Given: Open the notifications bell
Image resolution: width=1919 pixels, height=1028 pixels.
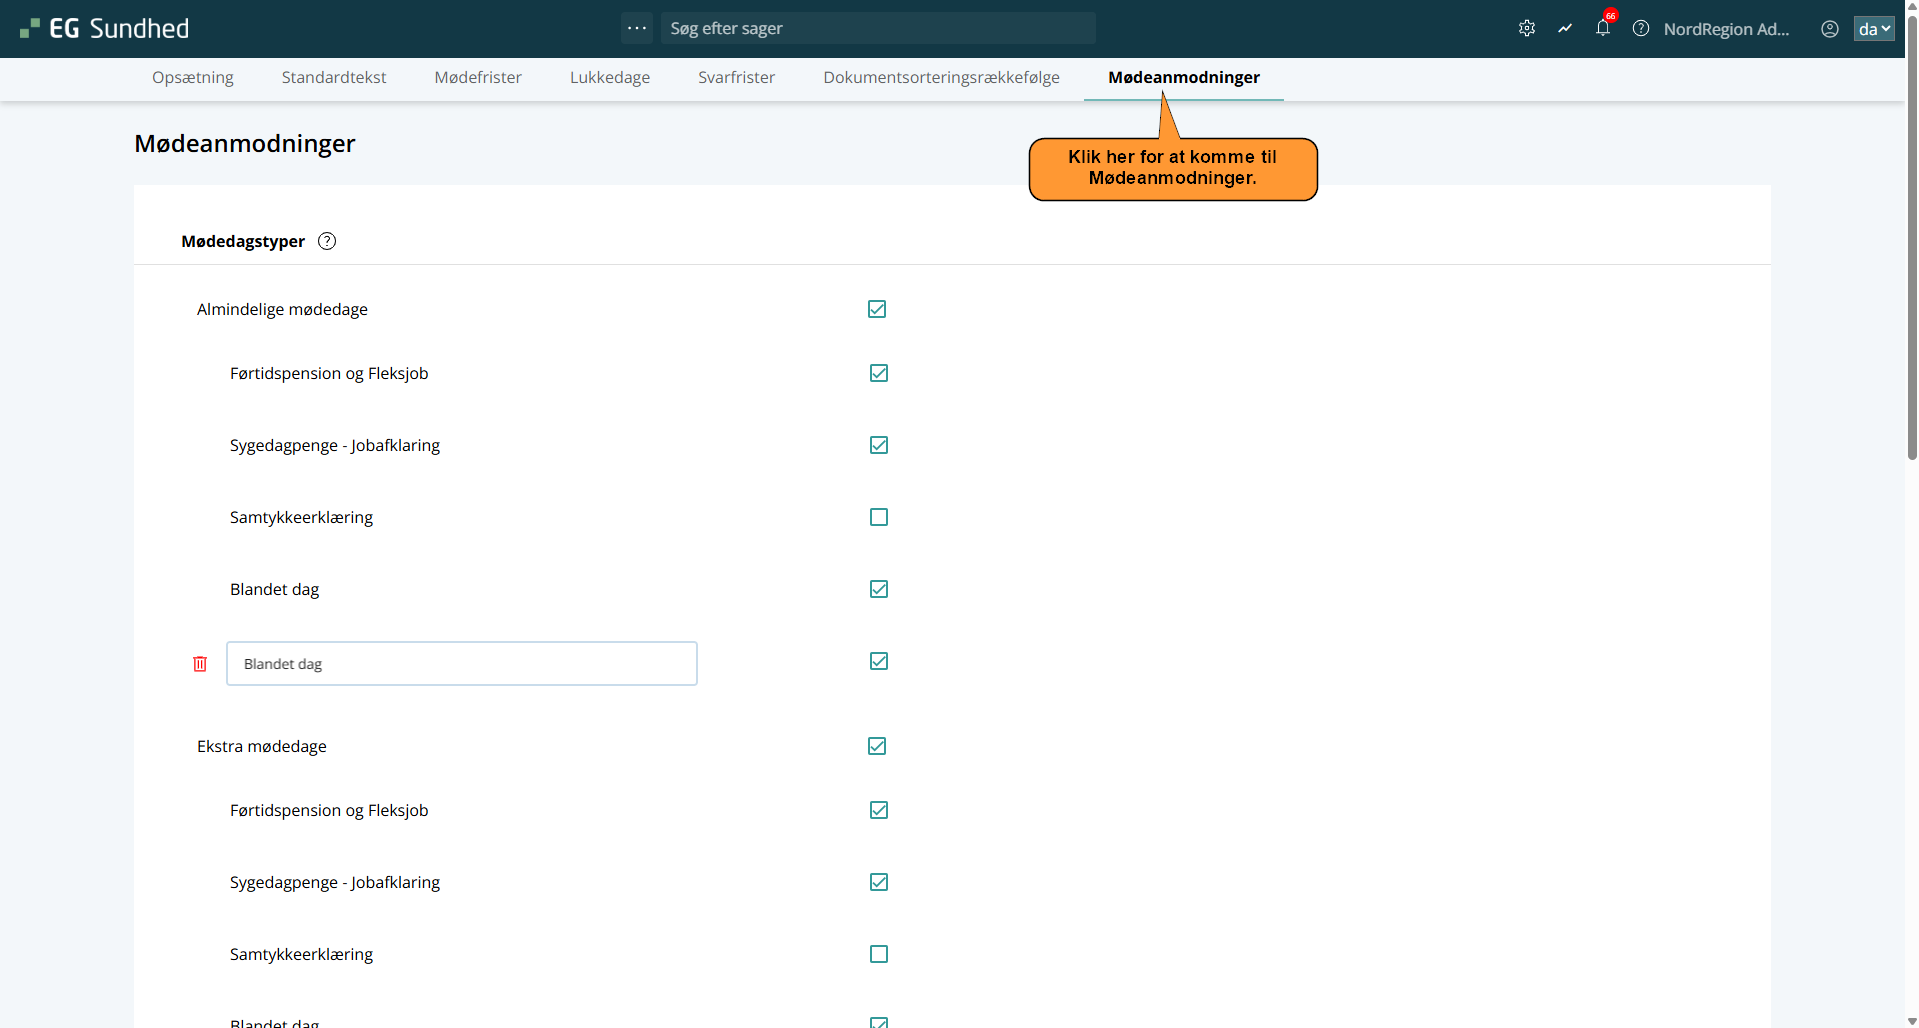Looking at the screenshot, I should [x=1603, y=29].
